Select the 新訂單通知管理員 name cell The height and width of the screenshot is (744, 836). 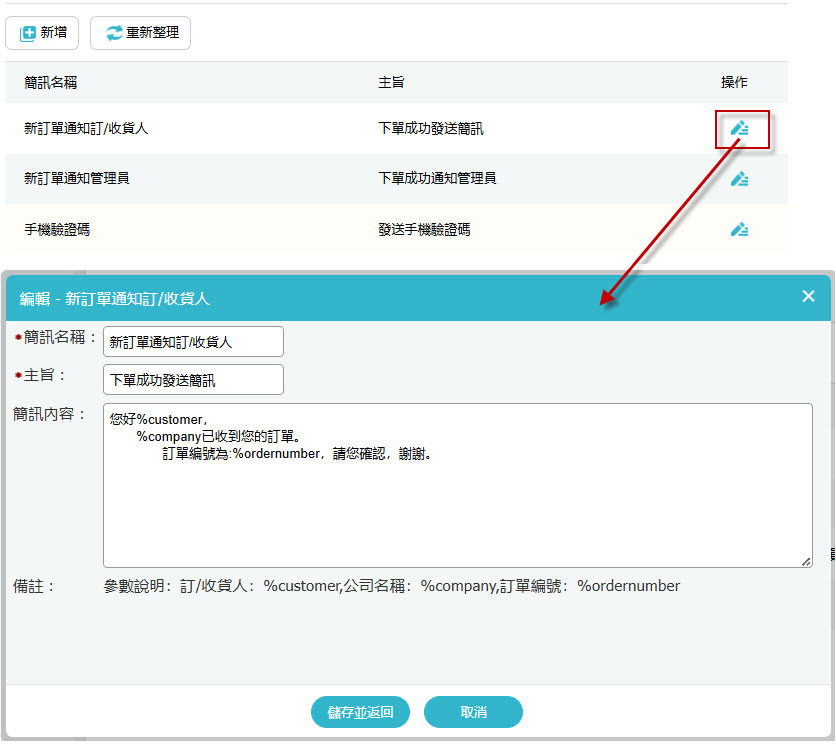click(77, 179)
